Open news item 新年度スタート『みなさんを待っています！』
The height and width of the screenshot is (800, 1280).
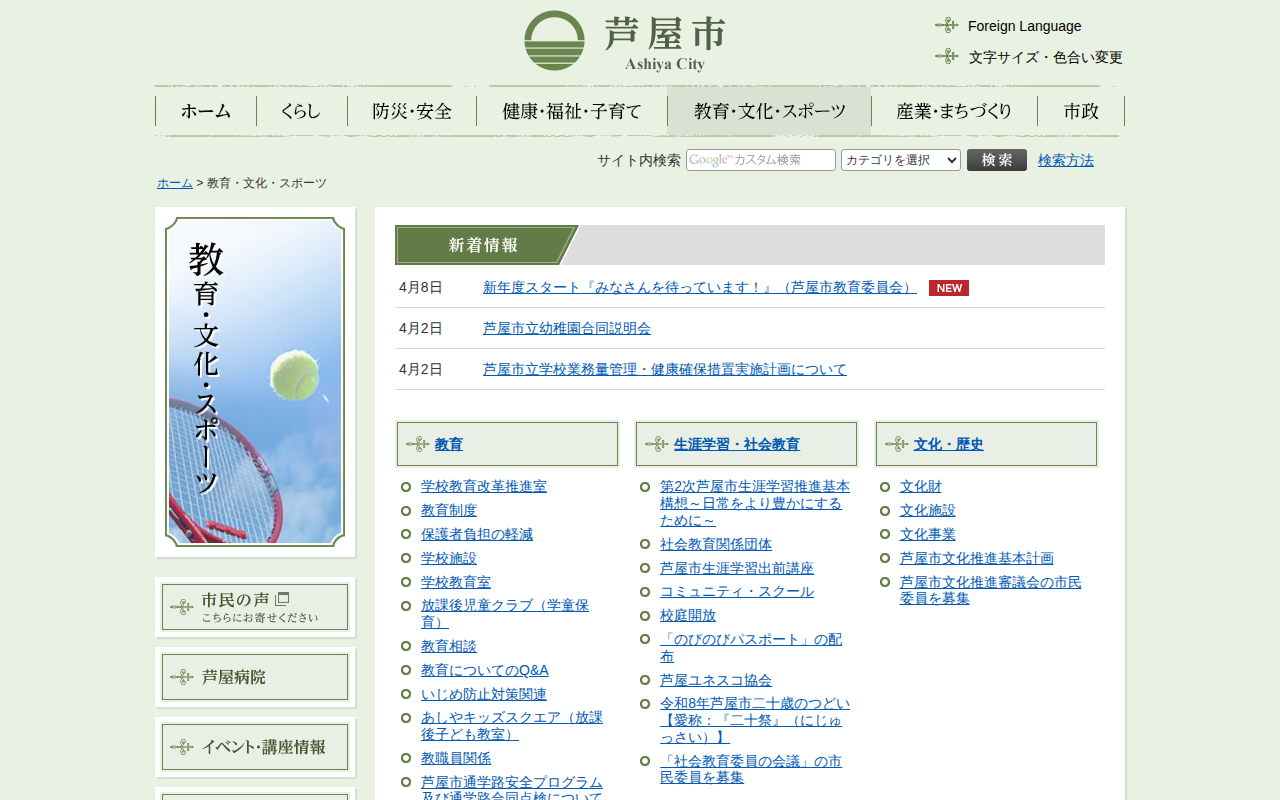tap(700, 287)
